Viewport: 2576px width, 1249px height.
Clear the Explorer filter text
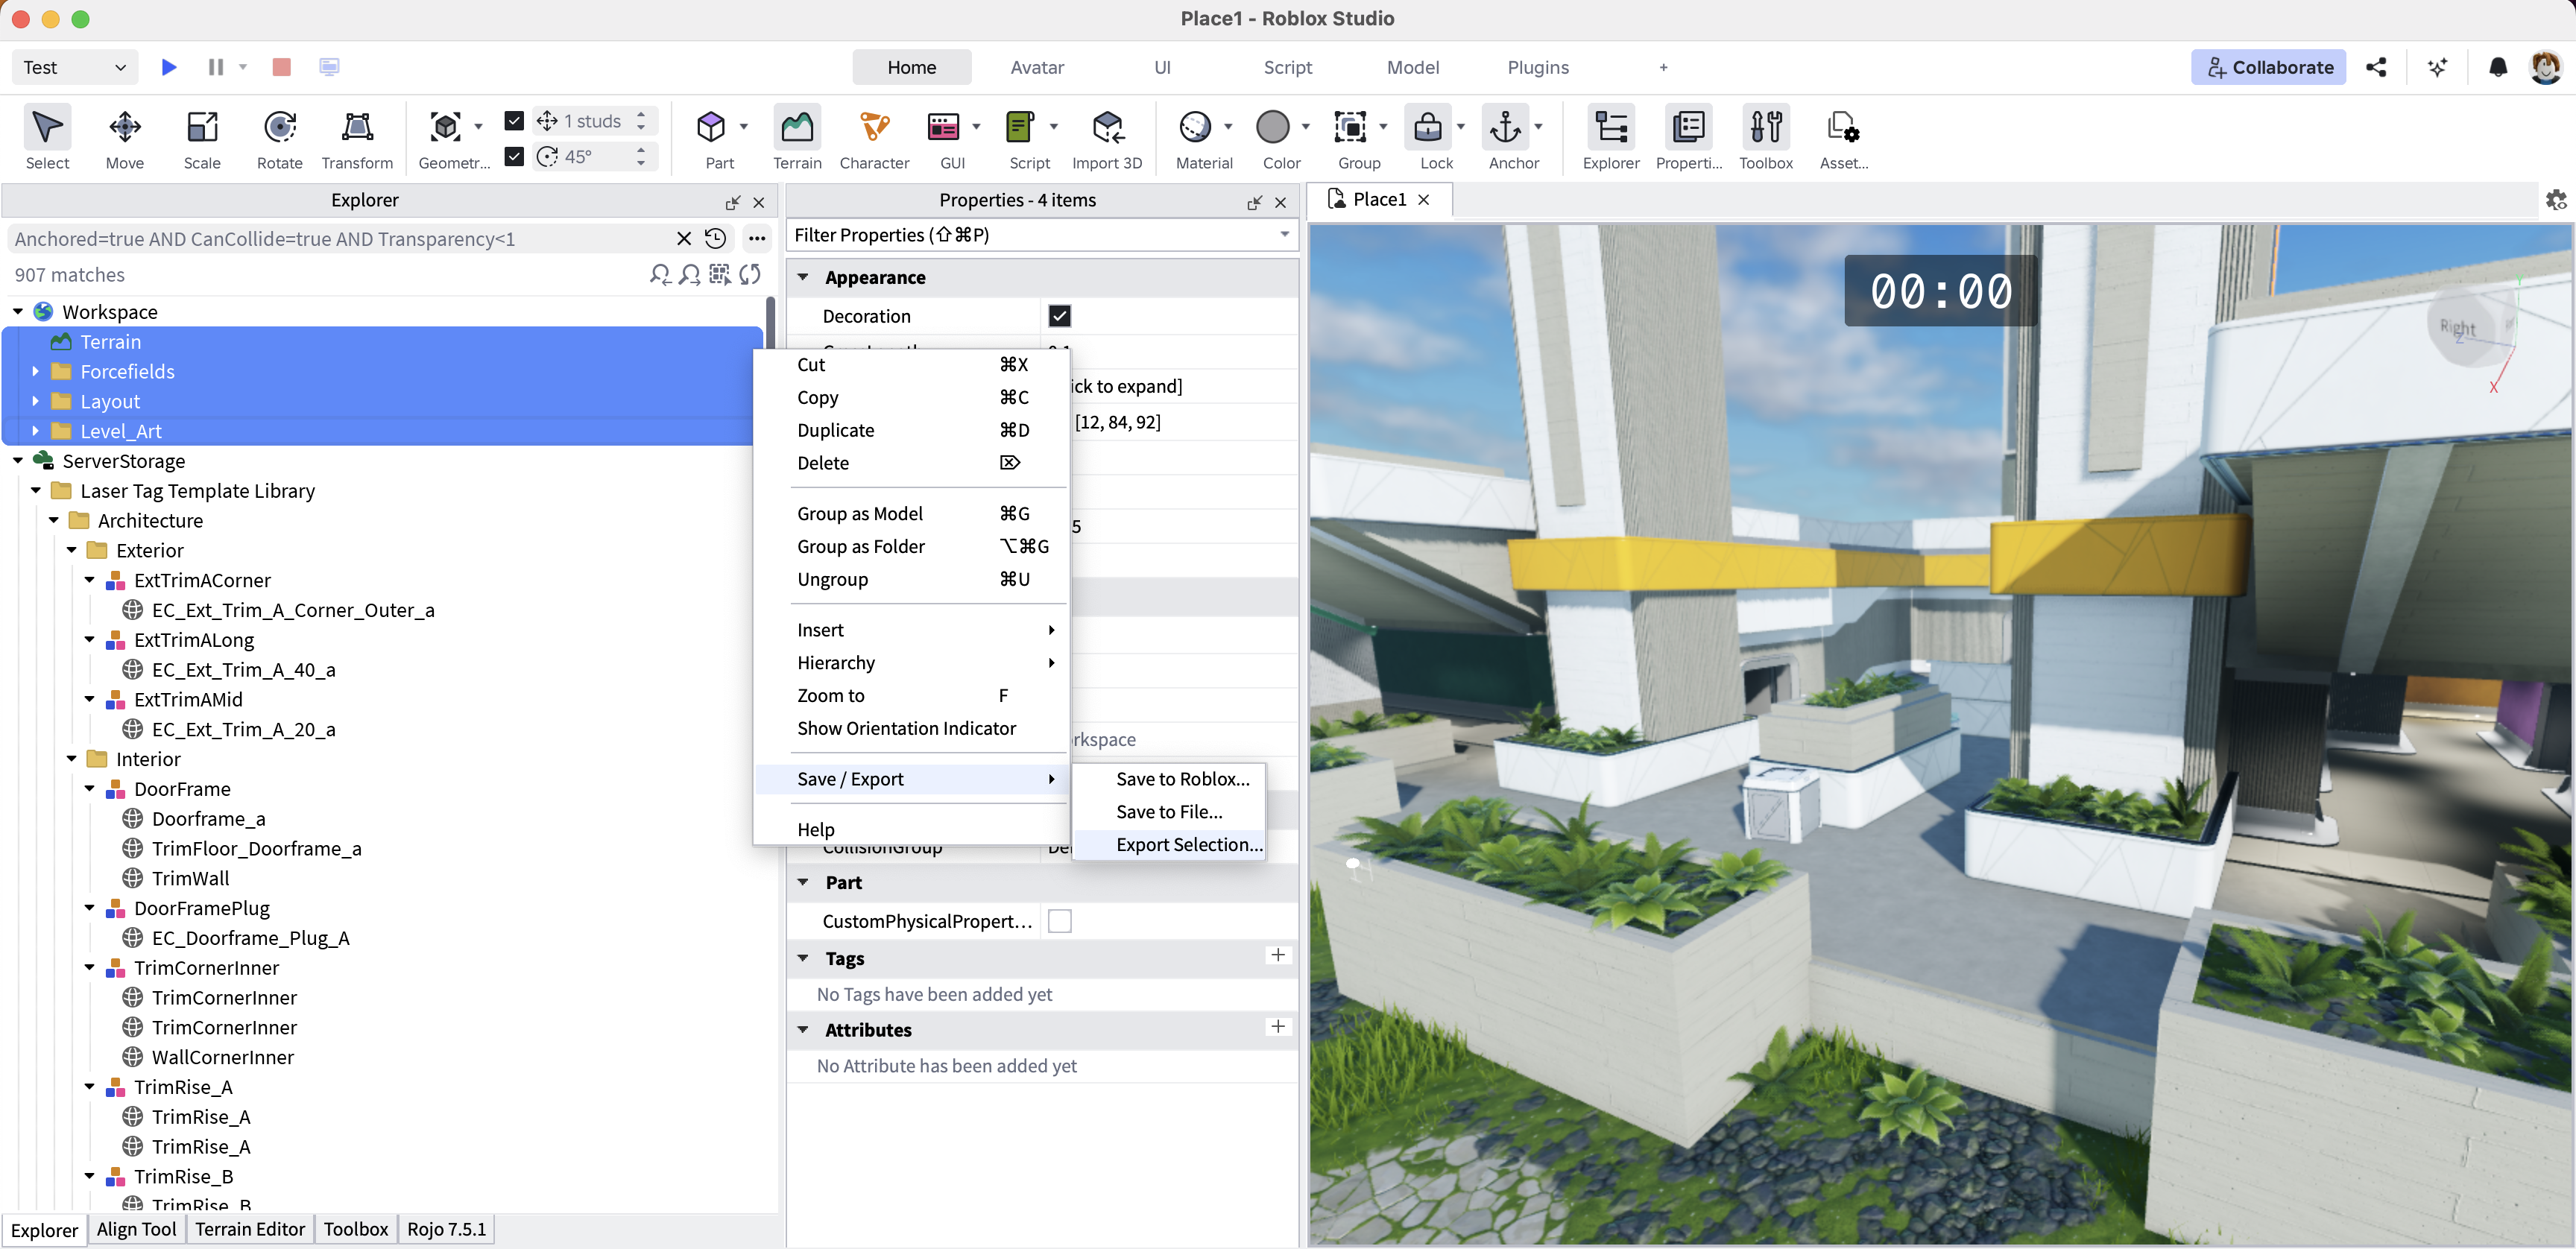coord(684,238)
